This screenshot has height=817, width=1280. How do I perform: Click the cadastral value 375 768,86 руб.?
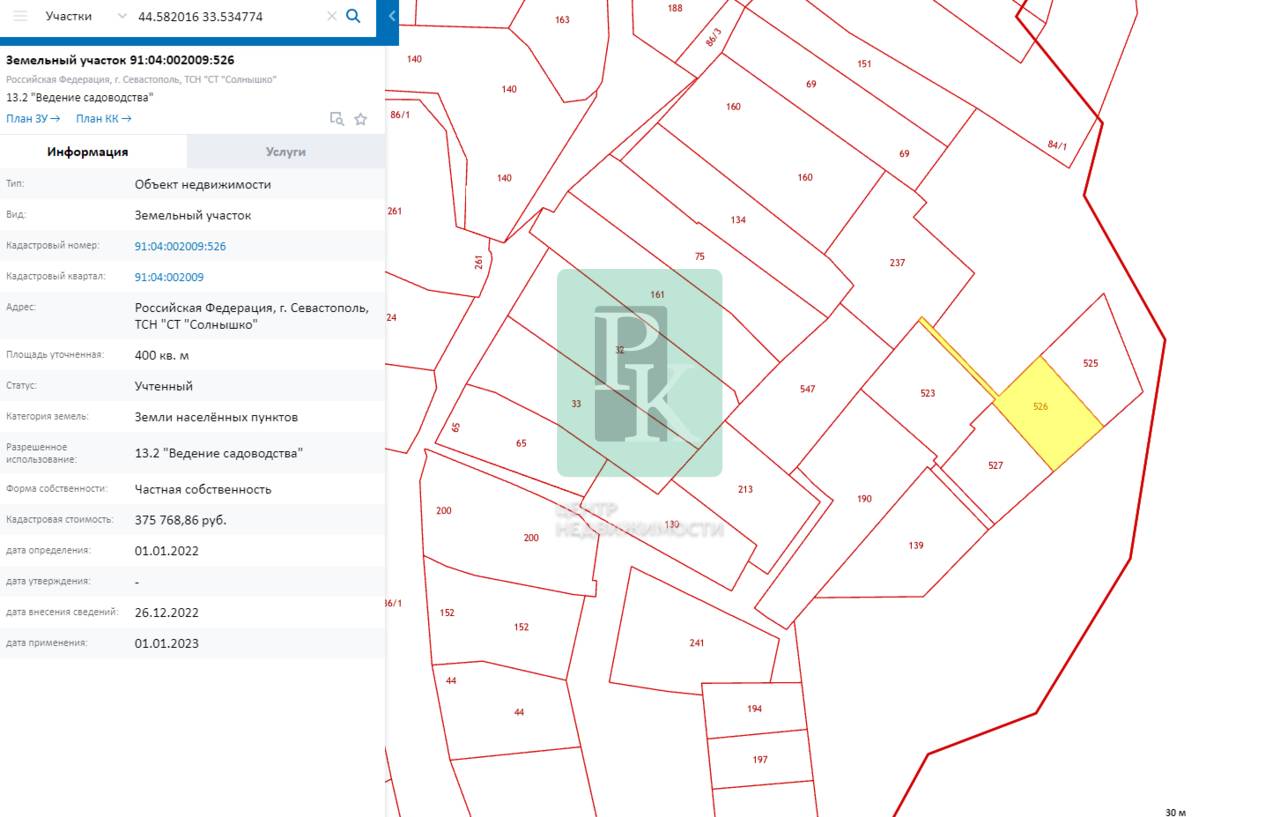coord(181,520)
